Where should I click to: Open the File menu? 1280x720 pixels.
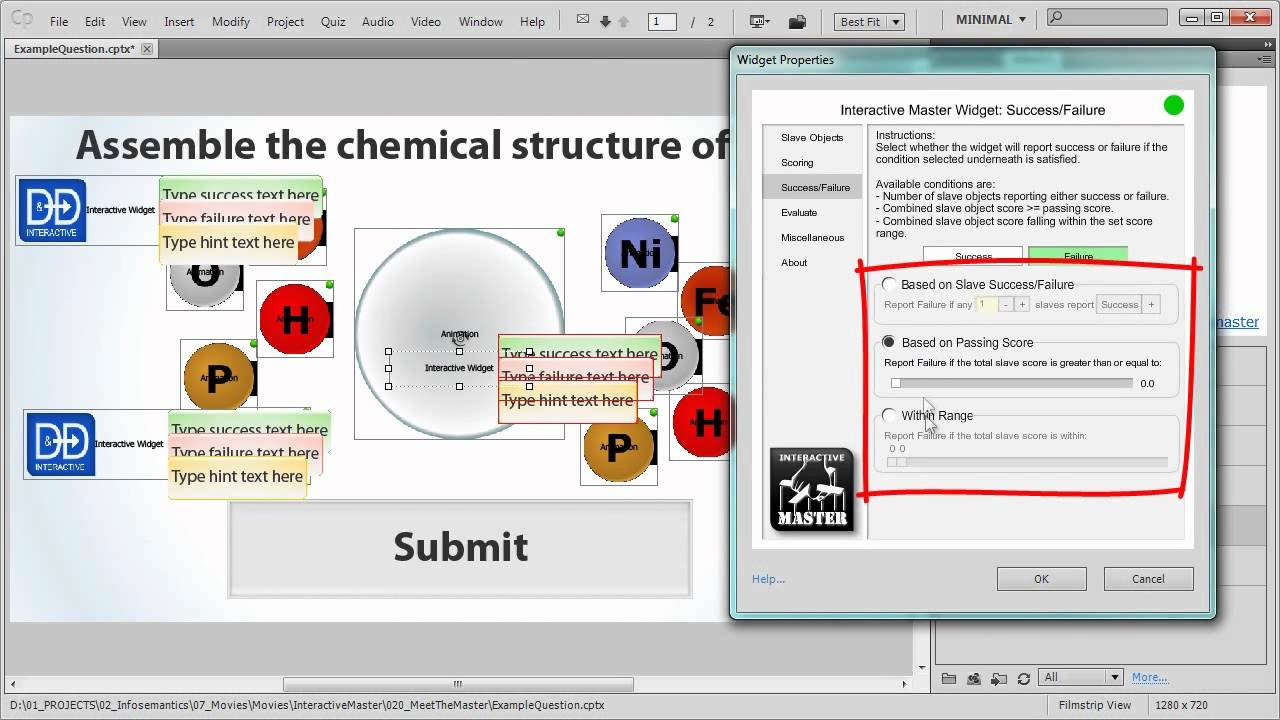coord(59,21)
